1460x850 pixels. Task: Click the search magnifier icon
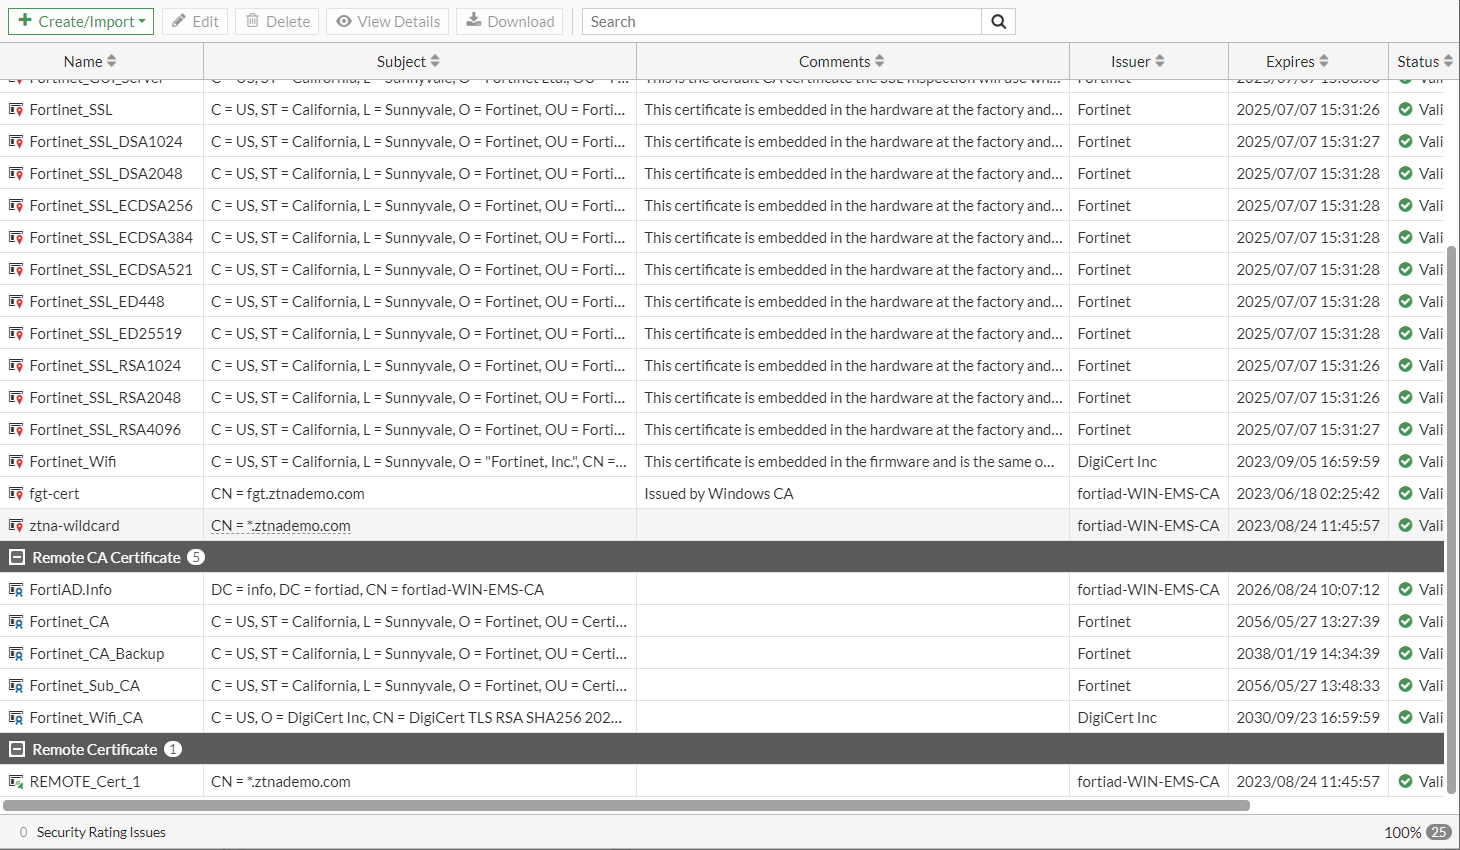point(997,21)
